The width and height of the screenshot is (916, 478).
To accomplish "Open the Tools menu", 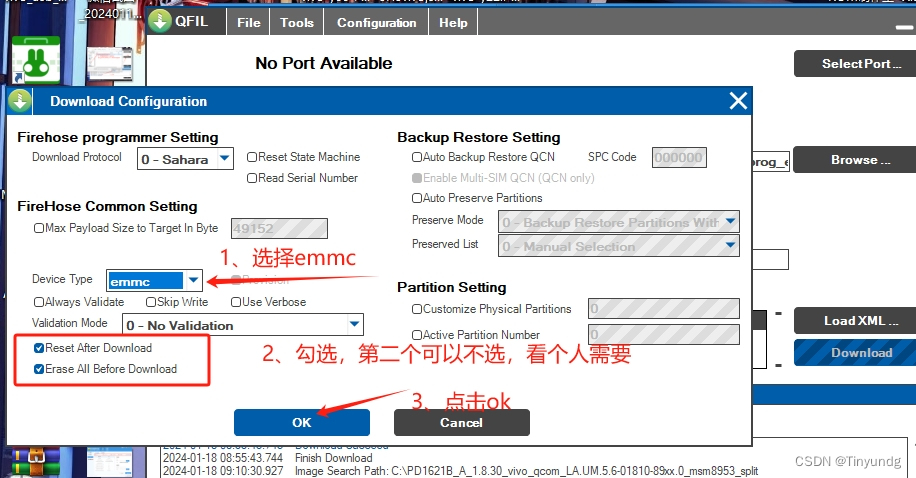I will coord(296,23).
